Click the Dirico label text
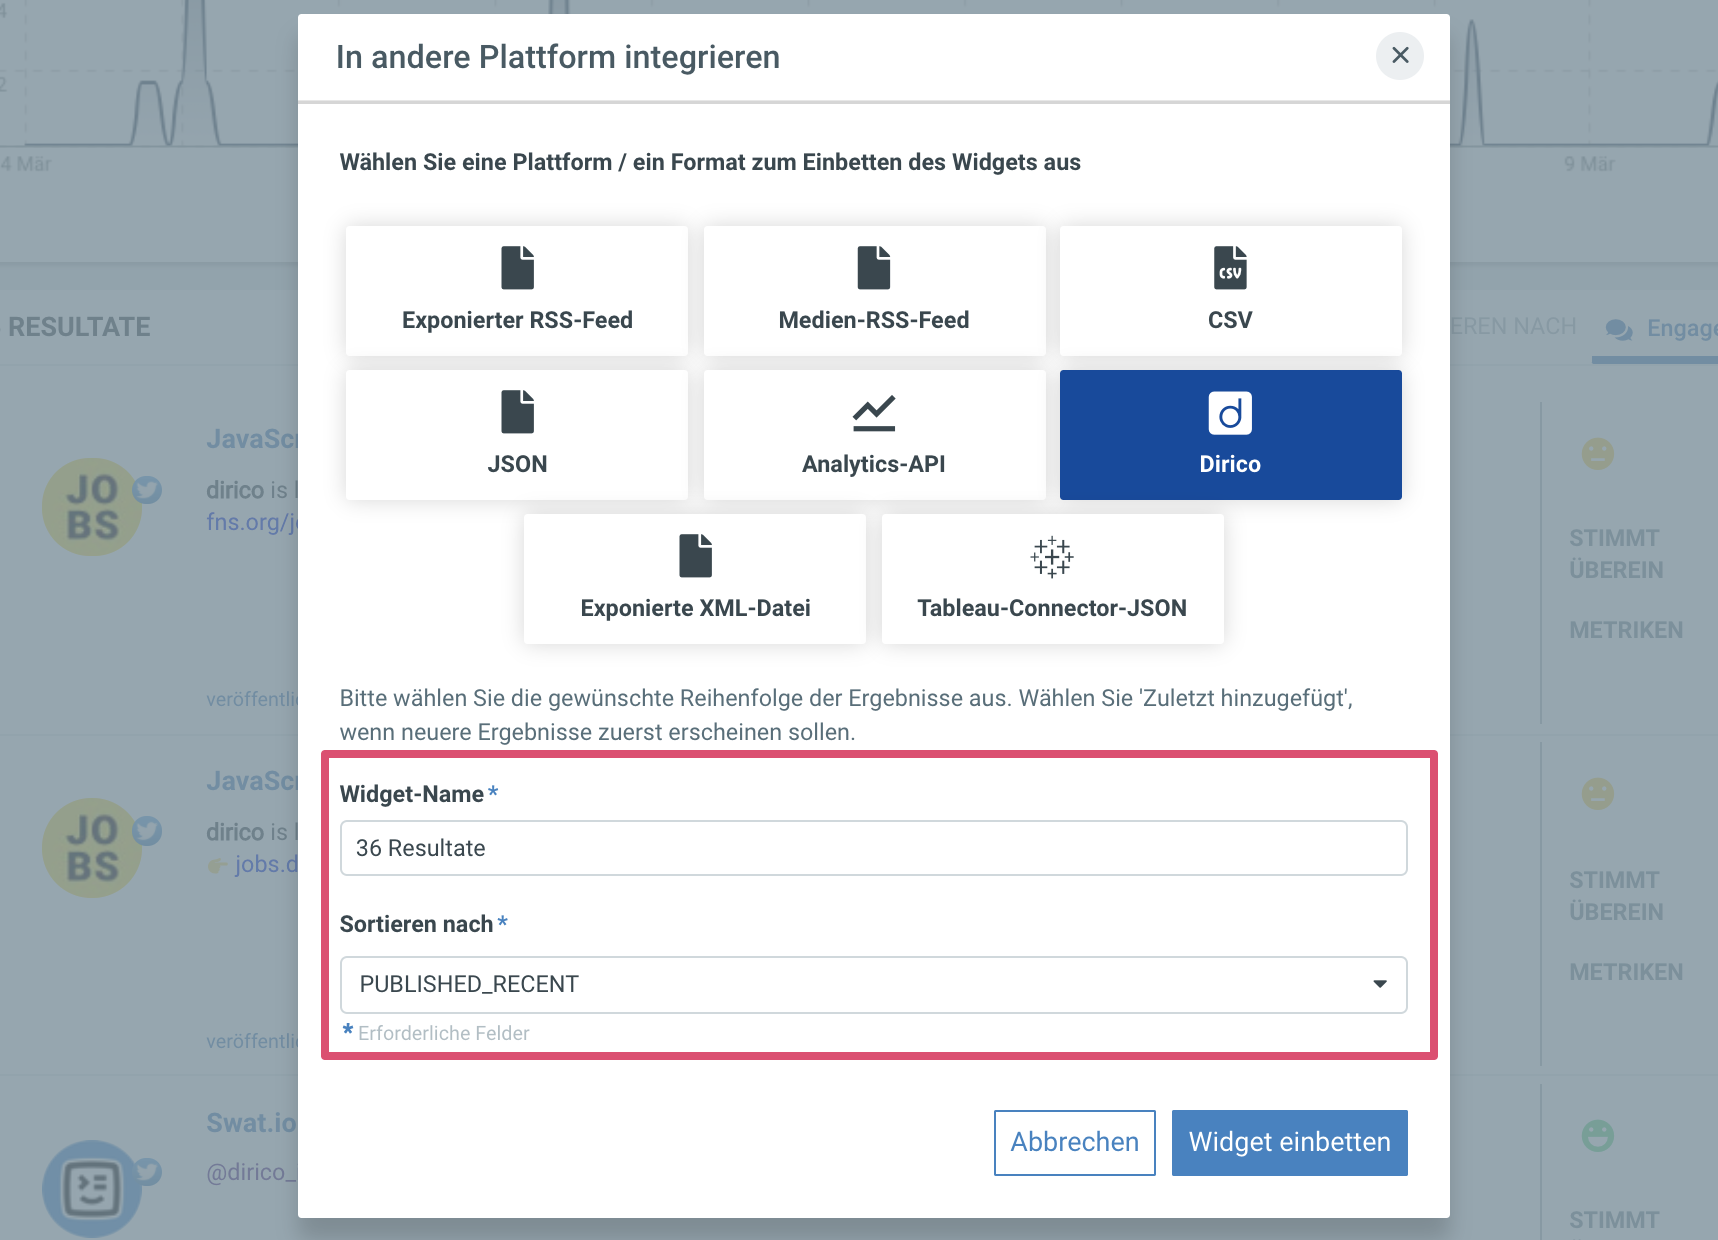 [1230, 464]
